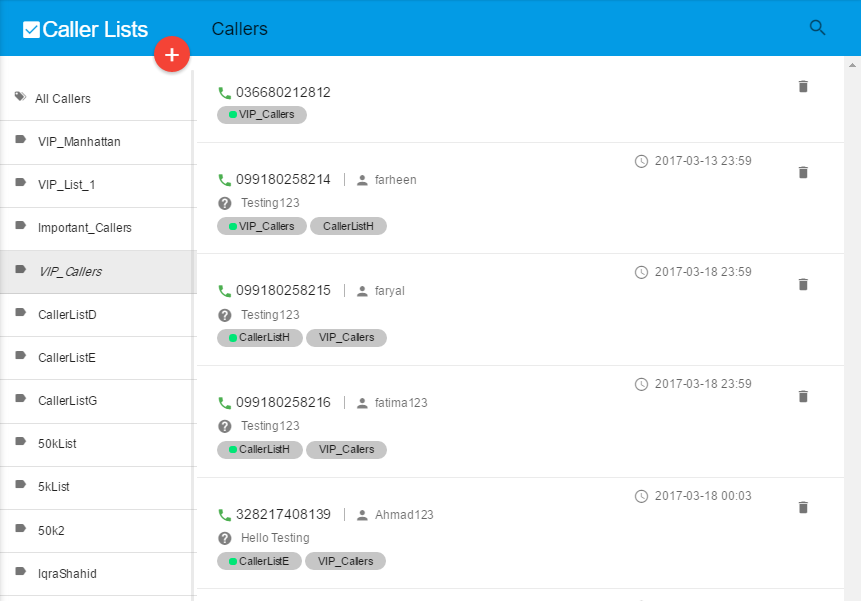The height and width of the screenshot is (601, 861).
Task: Select the 50kList caller list
Action: pos(98,444)
